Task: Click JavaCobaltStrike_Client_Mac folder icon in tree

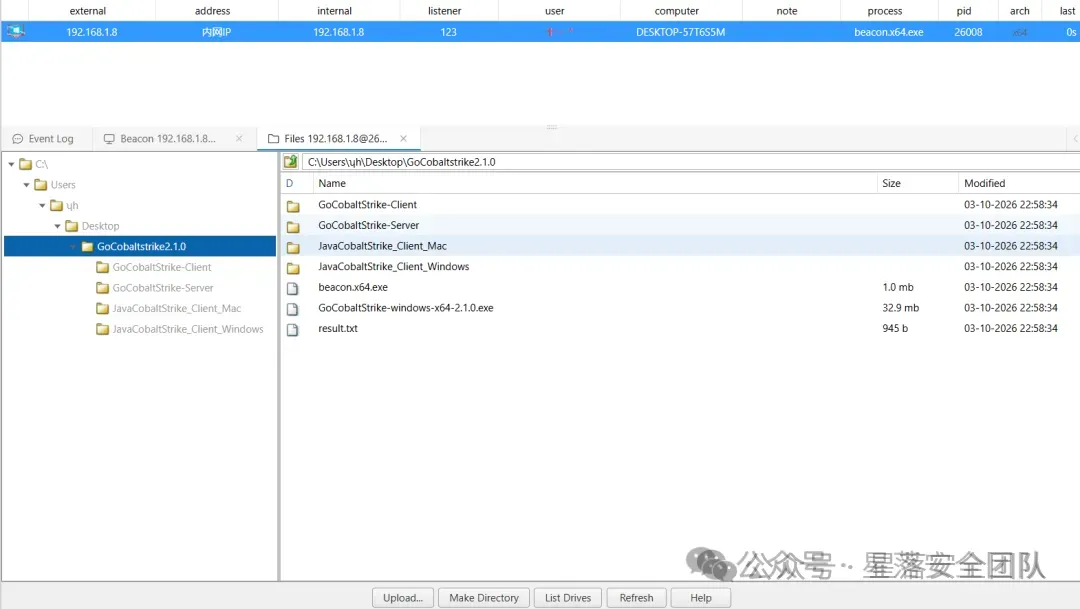Action: click(103, 309)
